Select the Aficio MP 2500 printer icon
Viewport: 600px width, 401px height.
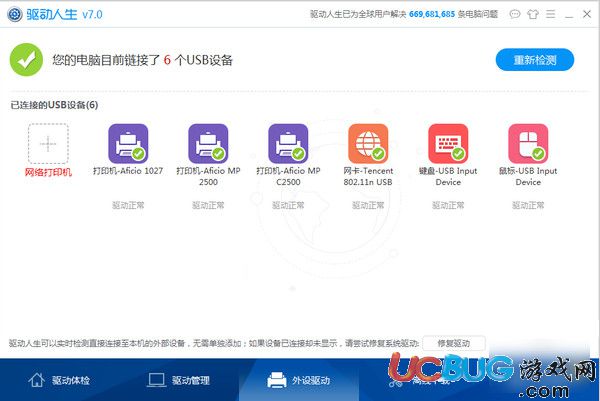pyautogui.click(x=208, y=143)
